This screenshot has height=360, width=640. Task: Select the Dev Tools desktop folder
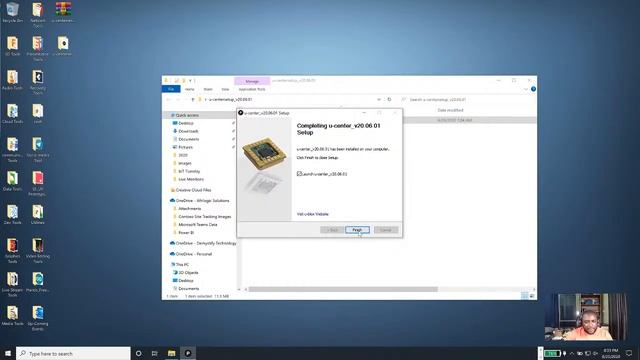coord(13,215)
